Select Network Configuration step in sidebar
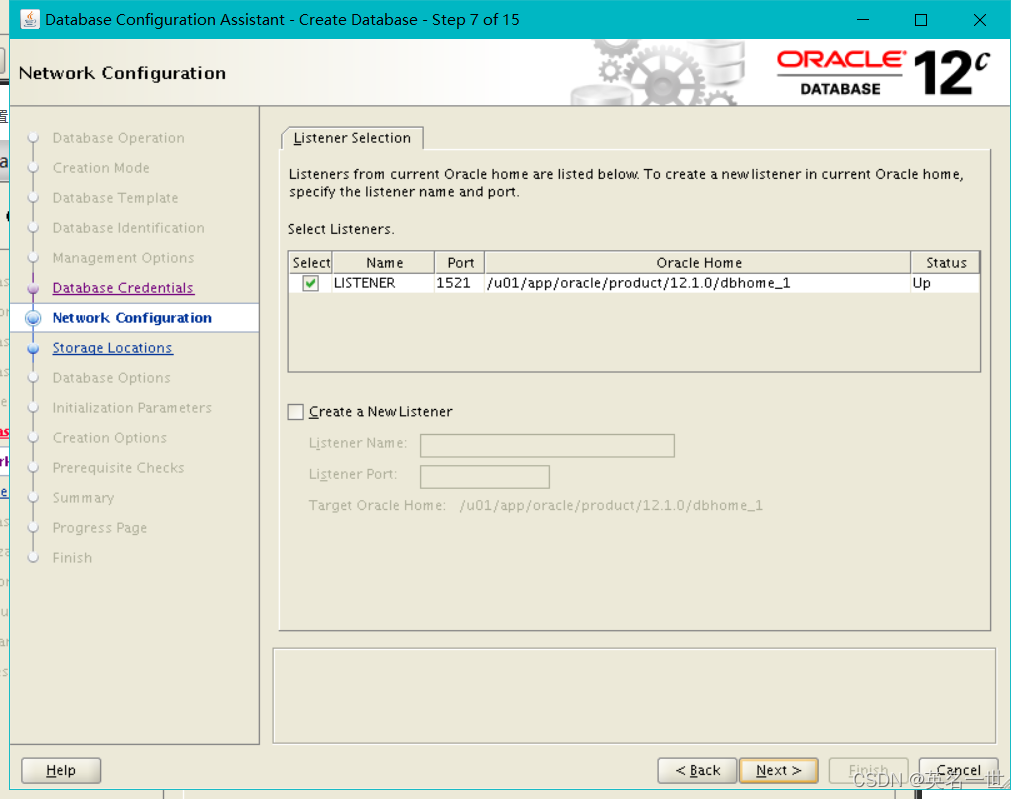 [x=132, y=318]
